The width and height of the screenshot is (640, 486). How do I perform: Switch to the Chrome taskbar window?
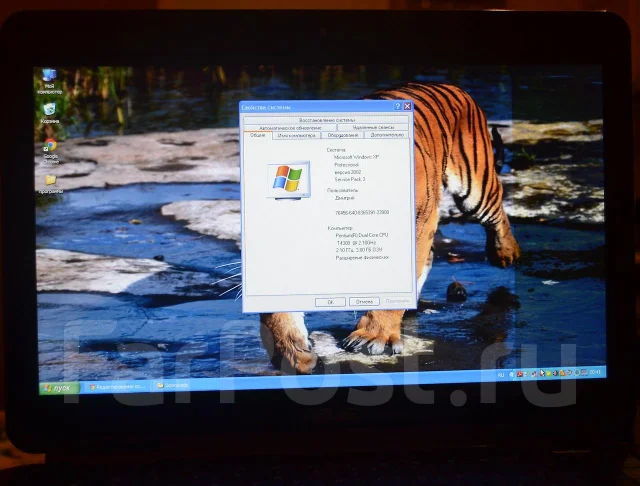pos(118,386)
